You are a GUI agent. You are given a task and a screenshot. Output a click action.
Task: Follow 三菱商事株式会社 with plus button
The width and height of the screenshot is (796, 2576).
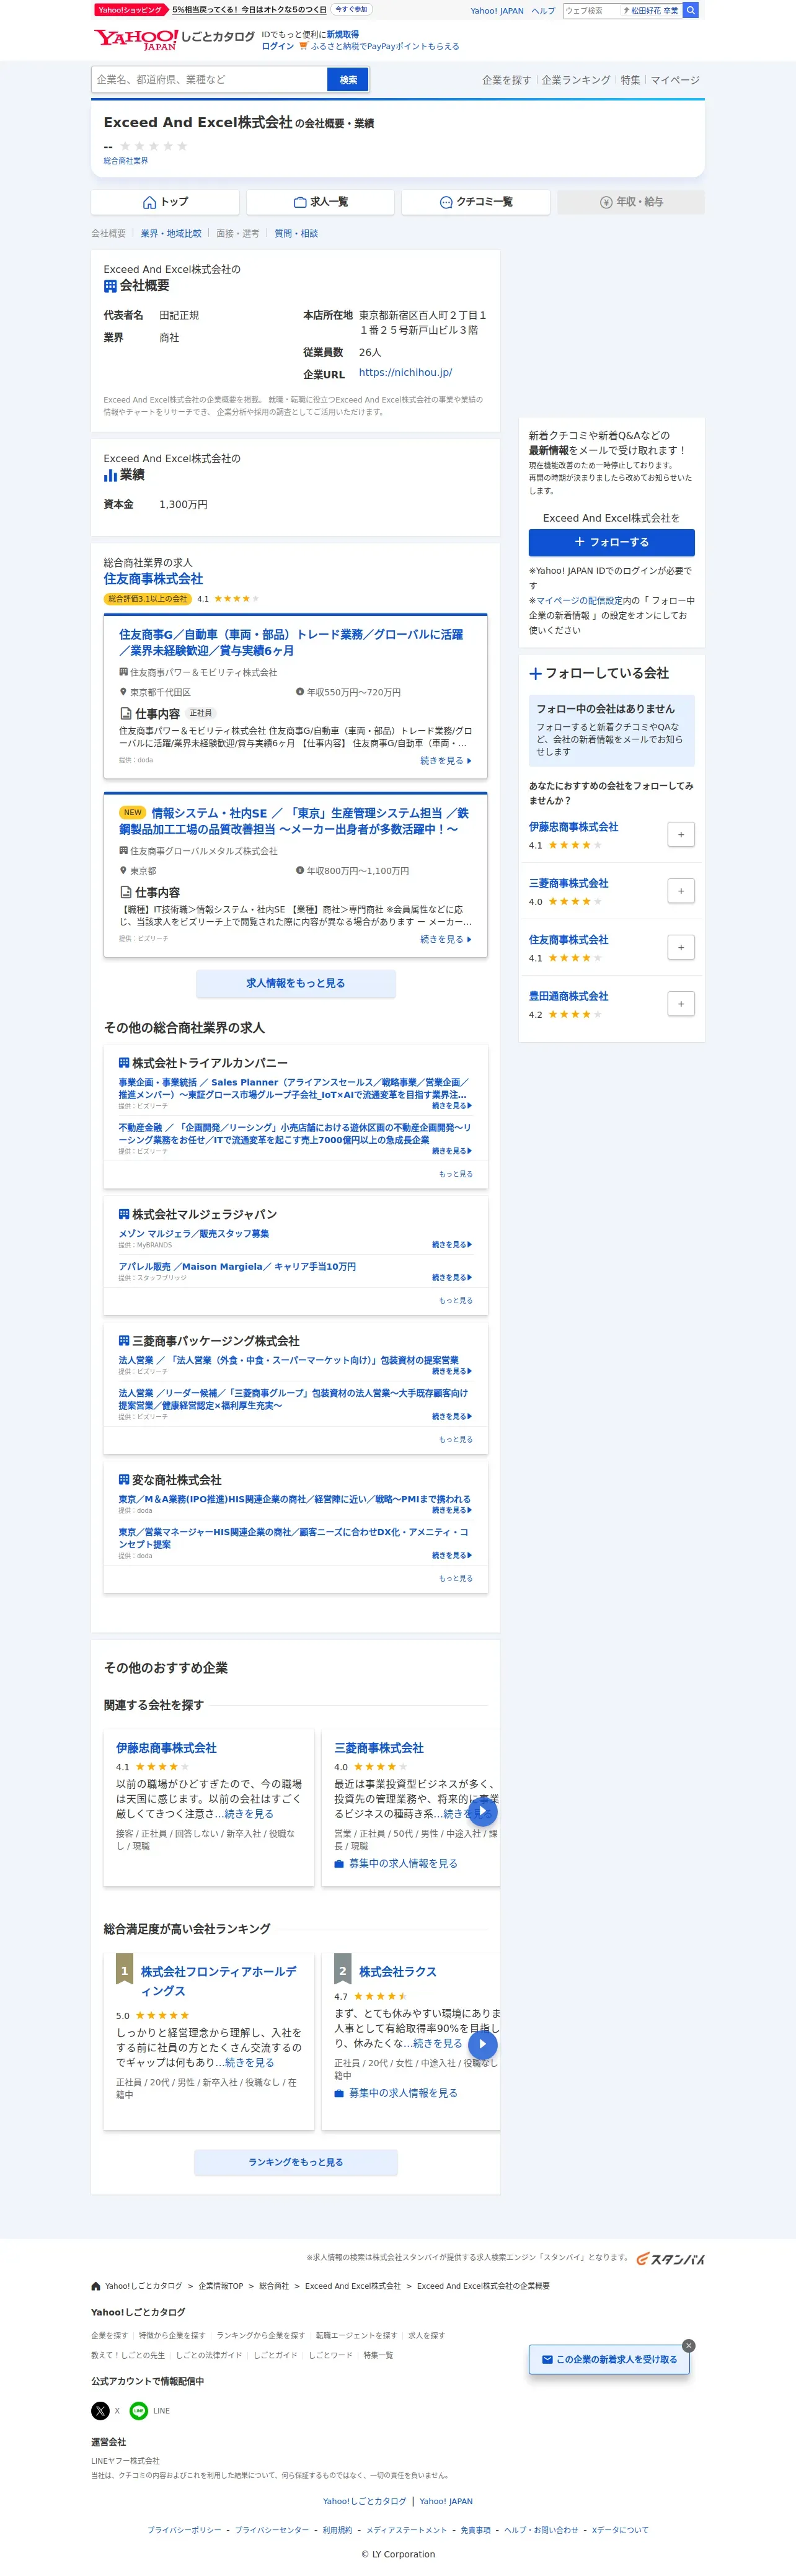[681, 891]
